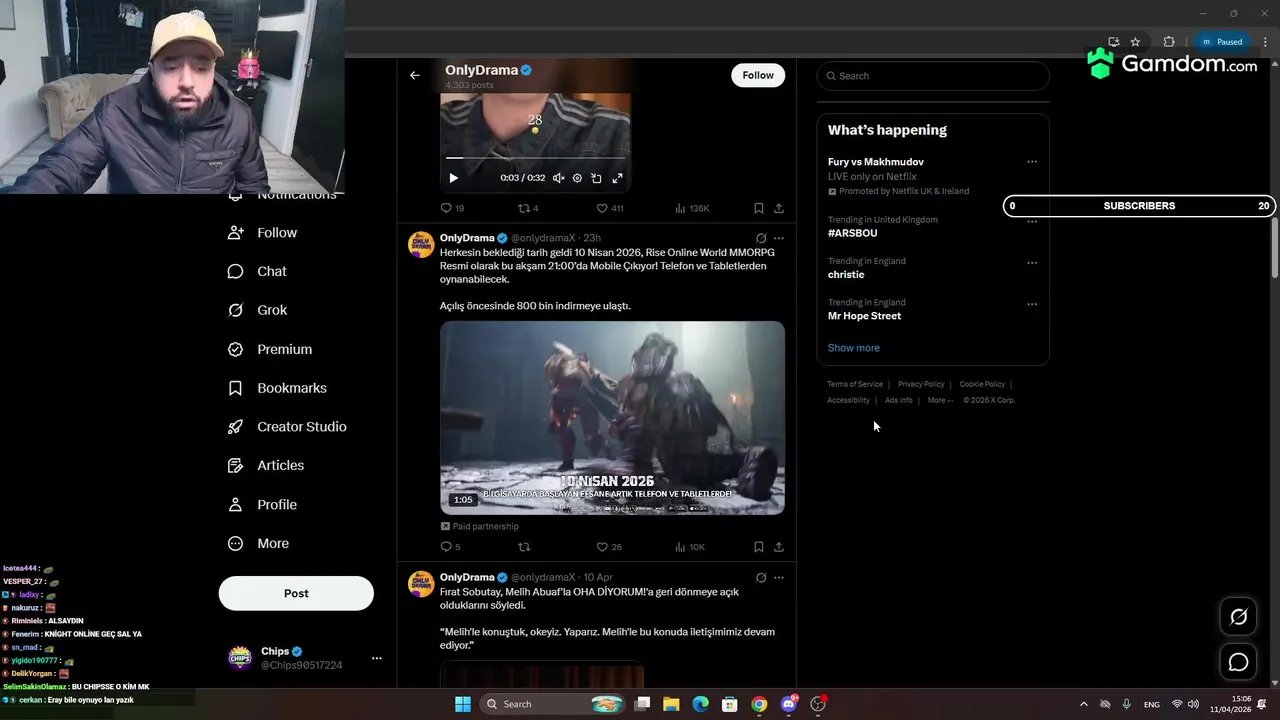Viewport: 1280px width, 720px height.
Task: Bookmark this page with the star icon
Action: (x=1135, y=42)
